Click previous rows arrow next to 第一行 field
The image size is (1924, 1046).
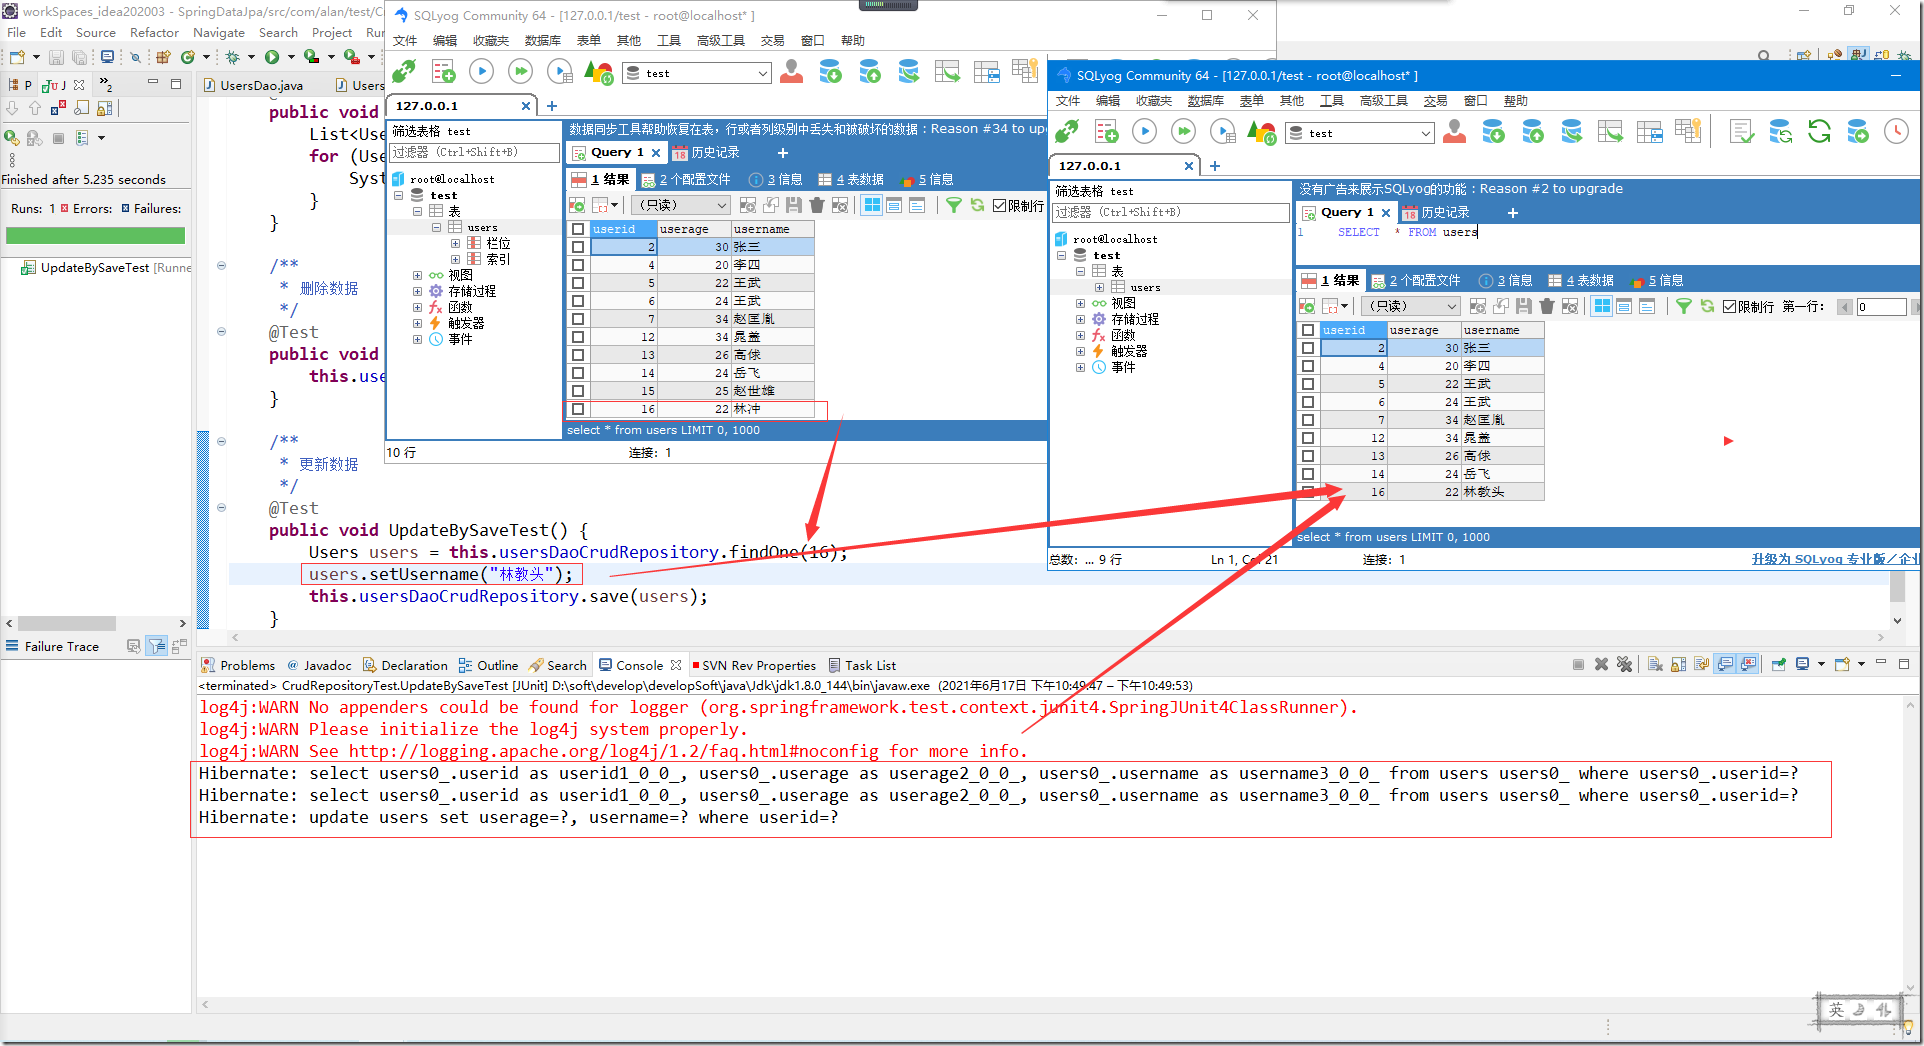point(1846,307)
